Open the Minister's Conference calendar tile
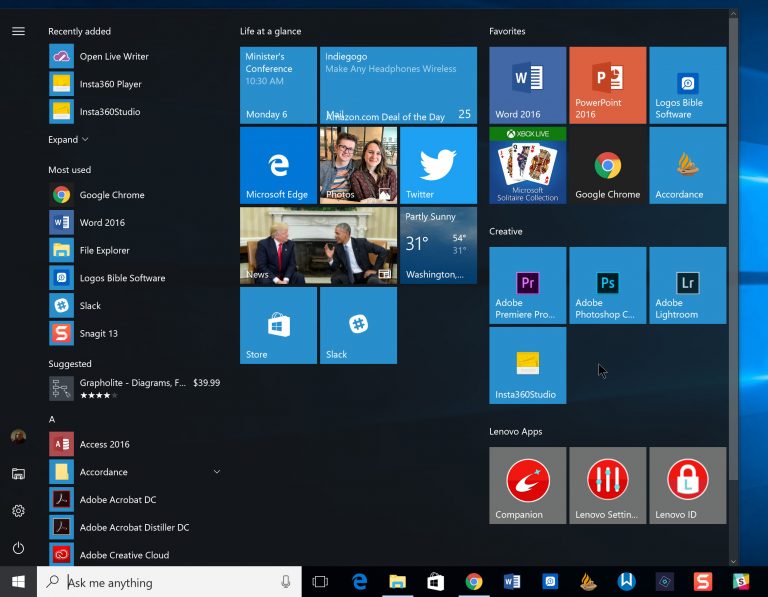 click(278, 85)
